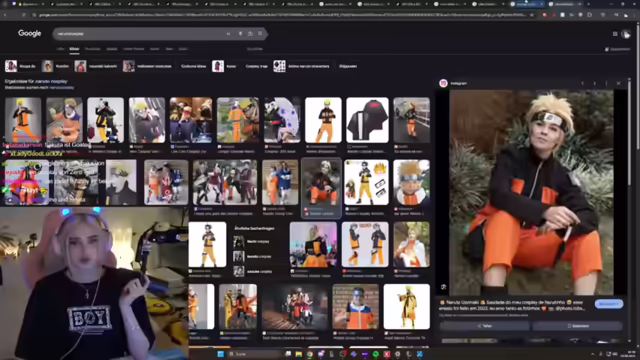
Task: Close the Instagram image preview panel
Action: [618, 83]
